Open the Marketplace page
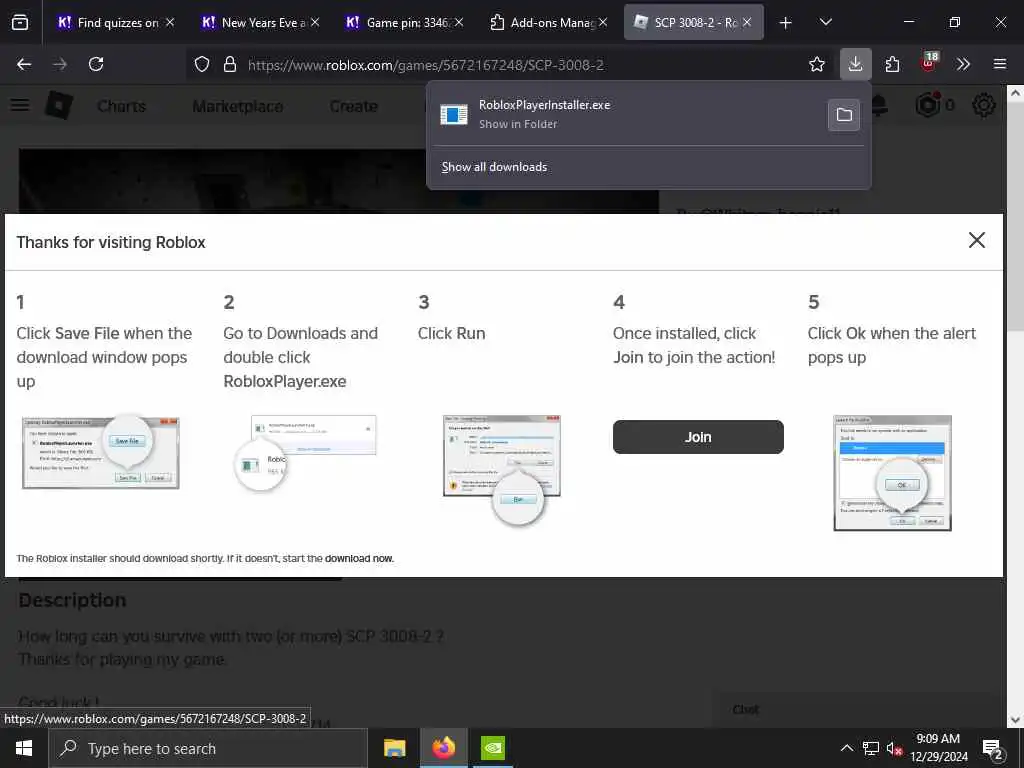The height and width of the screenshot is (768, 1024). (238, 106)
